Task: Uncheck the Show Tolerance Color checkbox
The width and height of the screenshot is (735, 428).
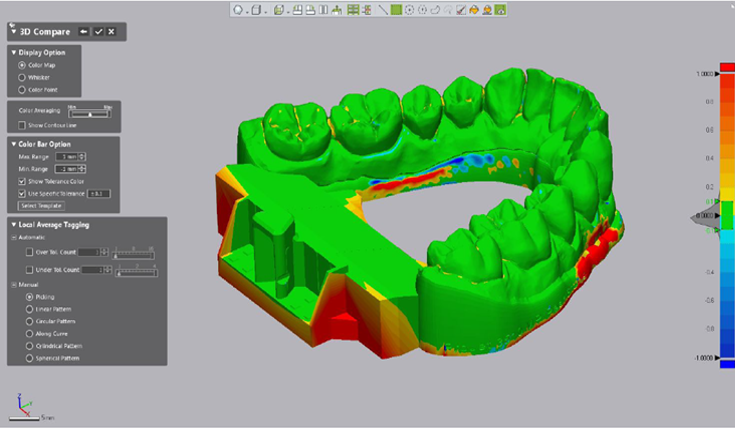Action: click(x=23, y=181)
